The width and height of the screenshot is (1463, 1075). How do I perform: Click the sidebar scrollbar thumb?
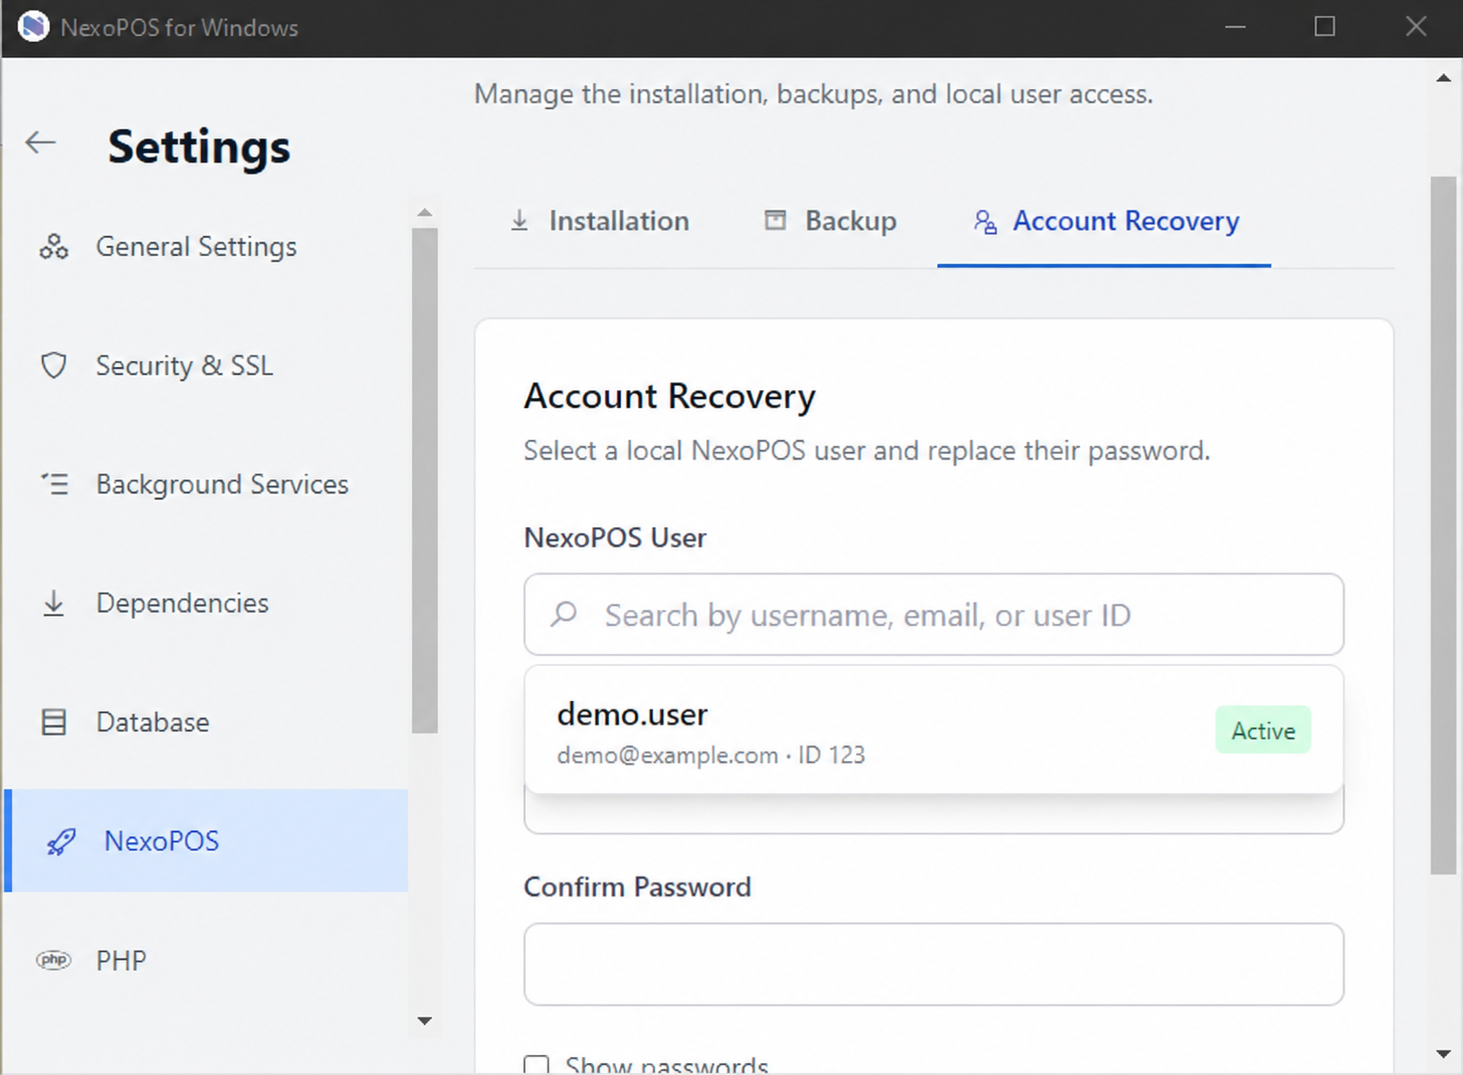click(425, 480)
